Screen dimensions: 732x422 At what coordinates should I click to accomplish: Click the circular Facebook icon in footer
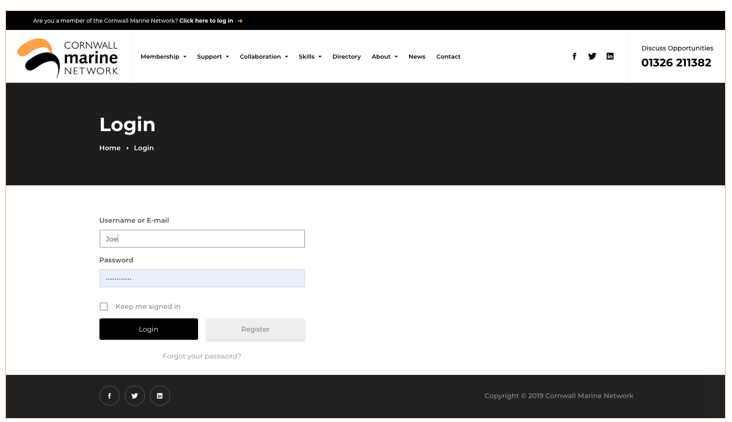tap(110, 396)
